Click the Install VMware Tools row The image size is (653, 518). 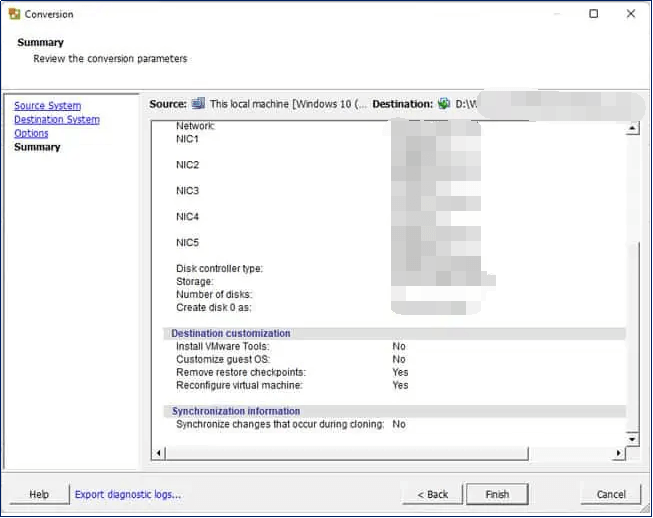pyautogui.click(x=291, y=346)
